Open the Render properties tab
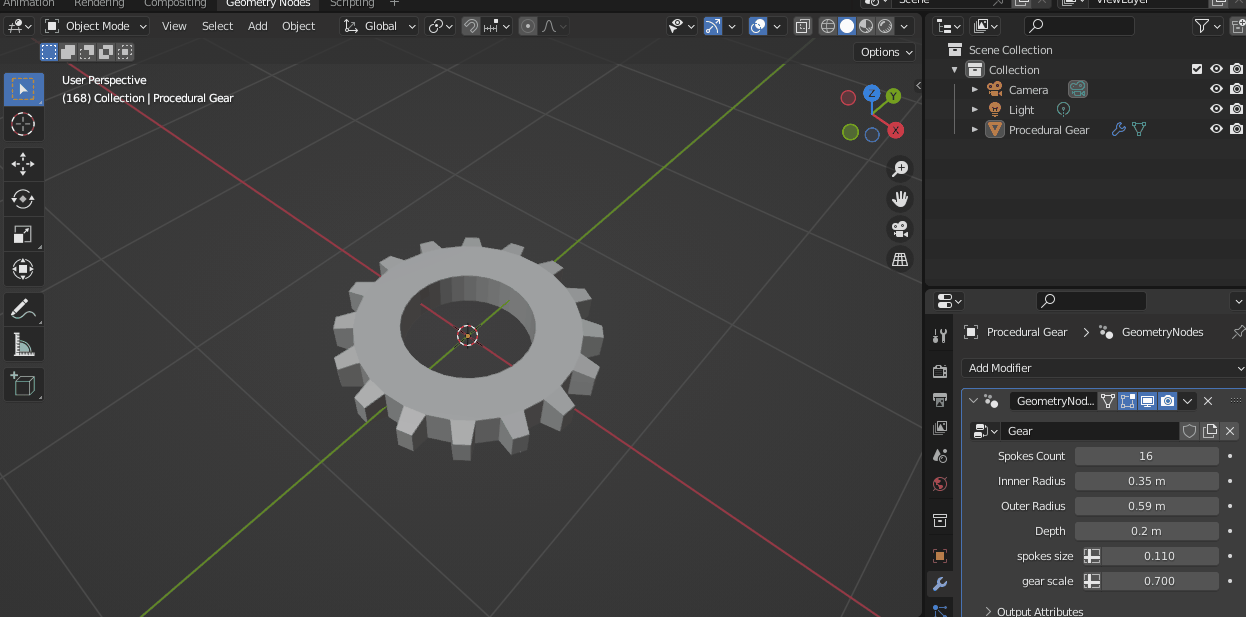1246x617 pixels. click(939, 372)
